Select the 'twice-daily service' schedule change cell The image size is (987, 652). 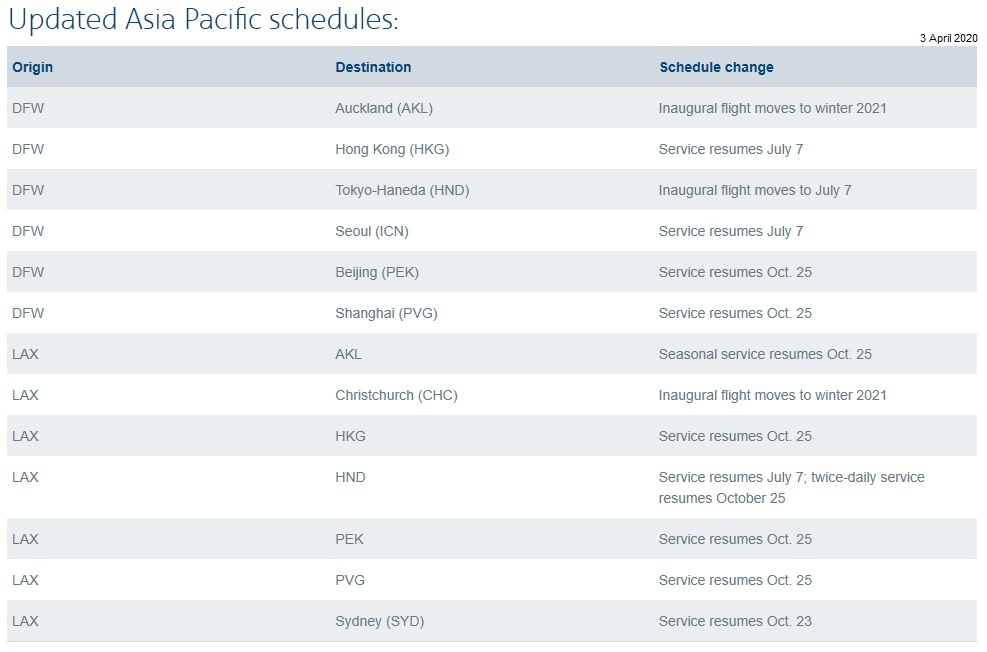pyautogui.click(x=791, y=488)
